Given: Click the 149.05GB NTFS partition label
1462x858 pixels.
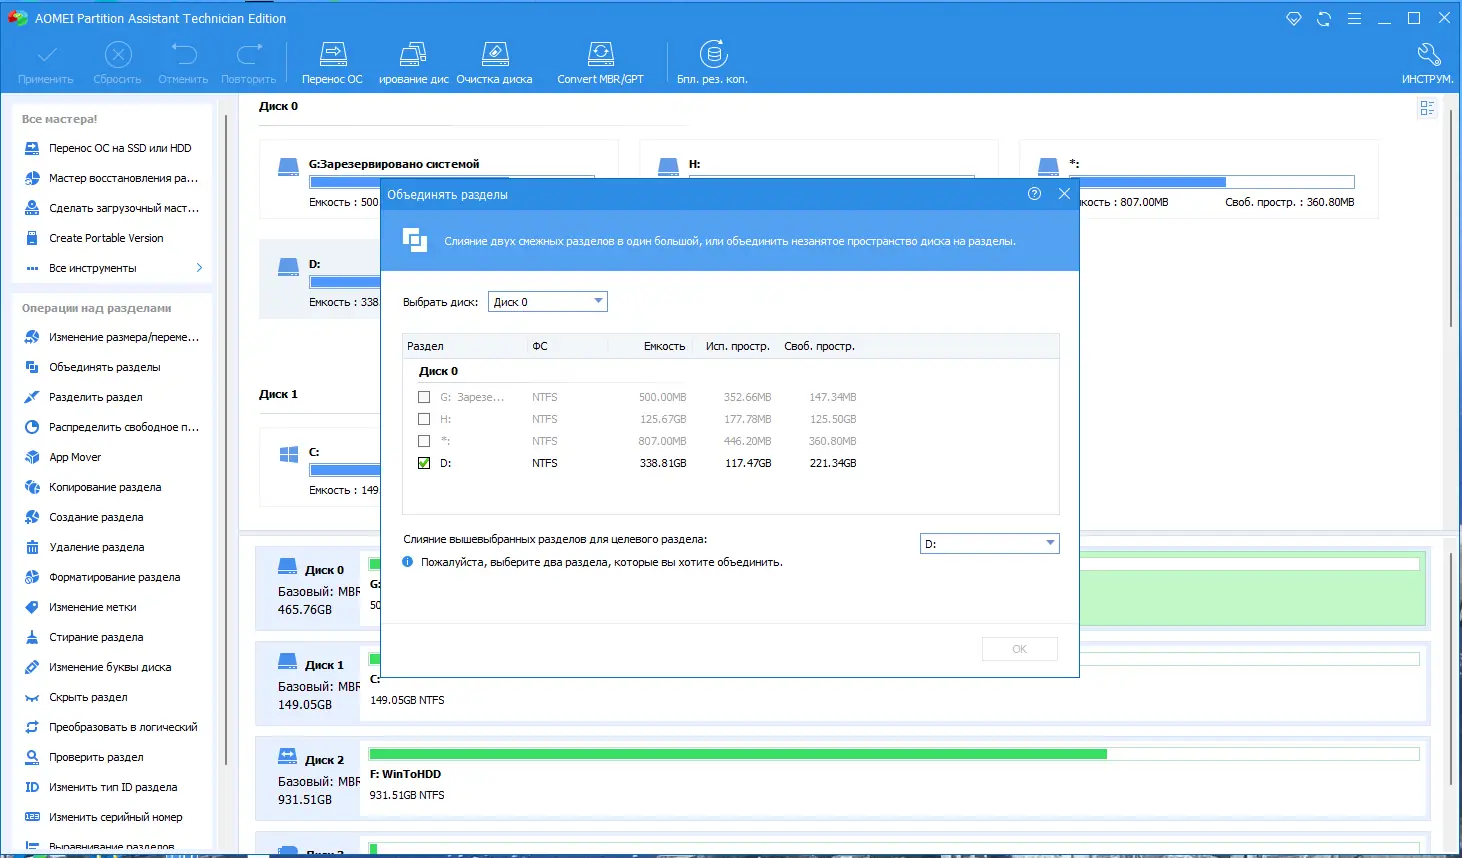Looking at the screenshot, I should pos(407,700).
